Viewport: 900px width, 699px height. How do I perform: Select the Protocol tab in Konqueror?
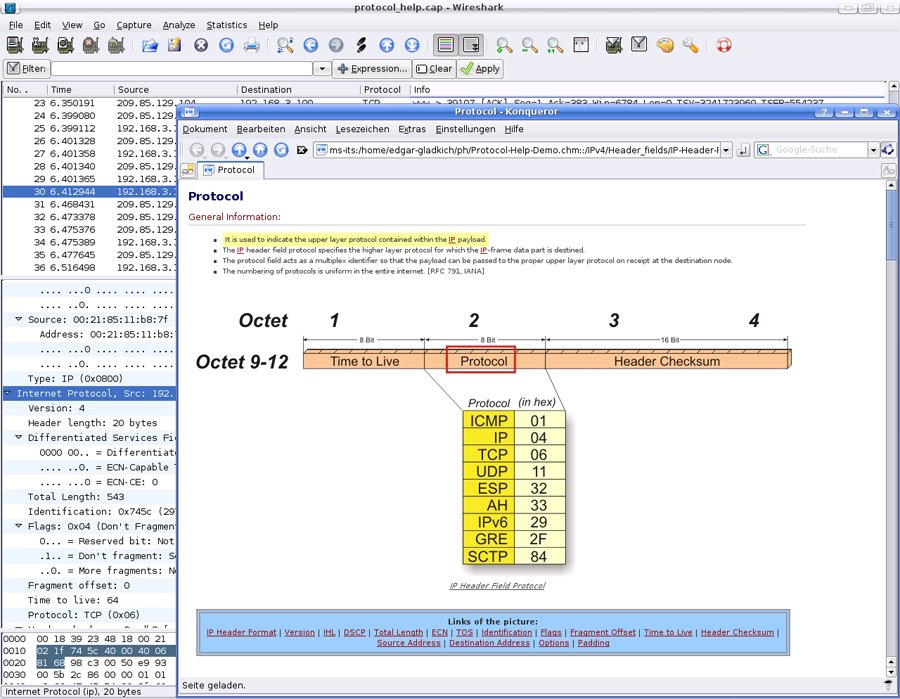point(230,170)
